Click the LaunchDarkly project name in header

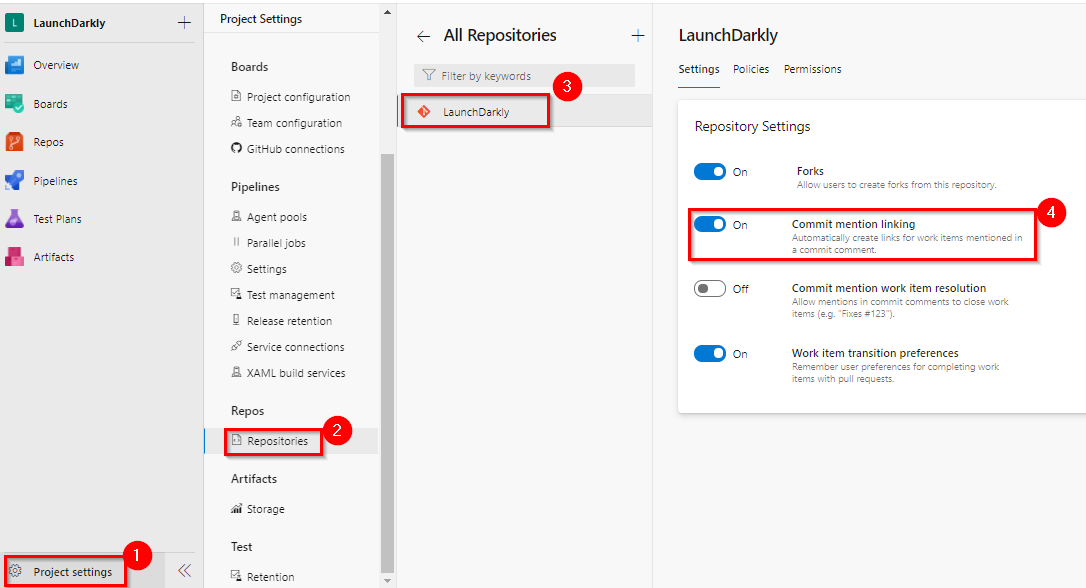pyautogui.click(x=69, y=23)
